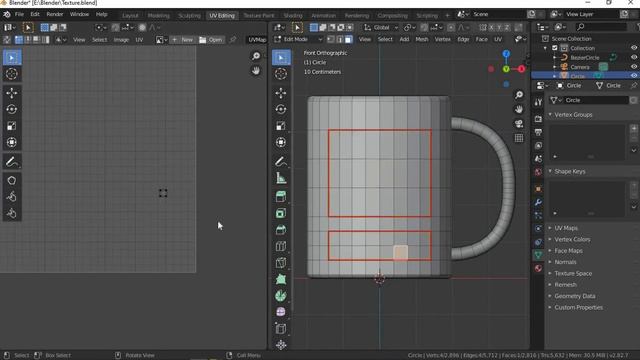640x360 pixels.
Task: Open the Global transform orientation dropdown
Action: [x=380, y=27]
